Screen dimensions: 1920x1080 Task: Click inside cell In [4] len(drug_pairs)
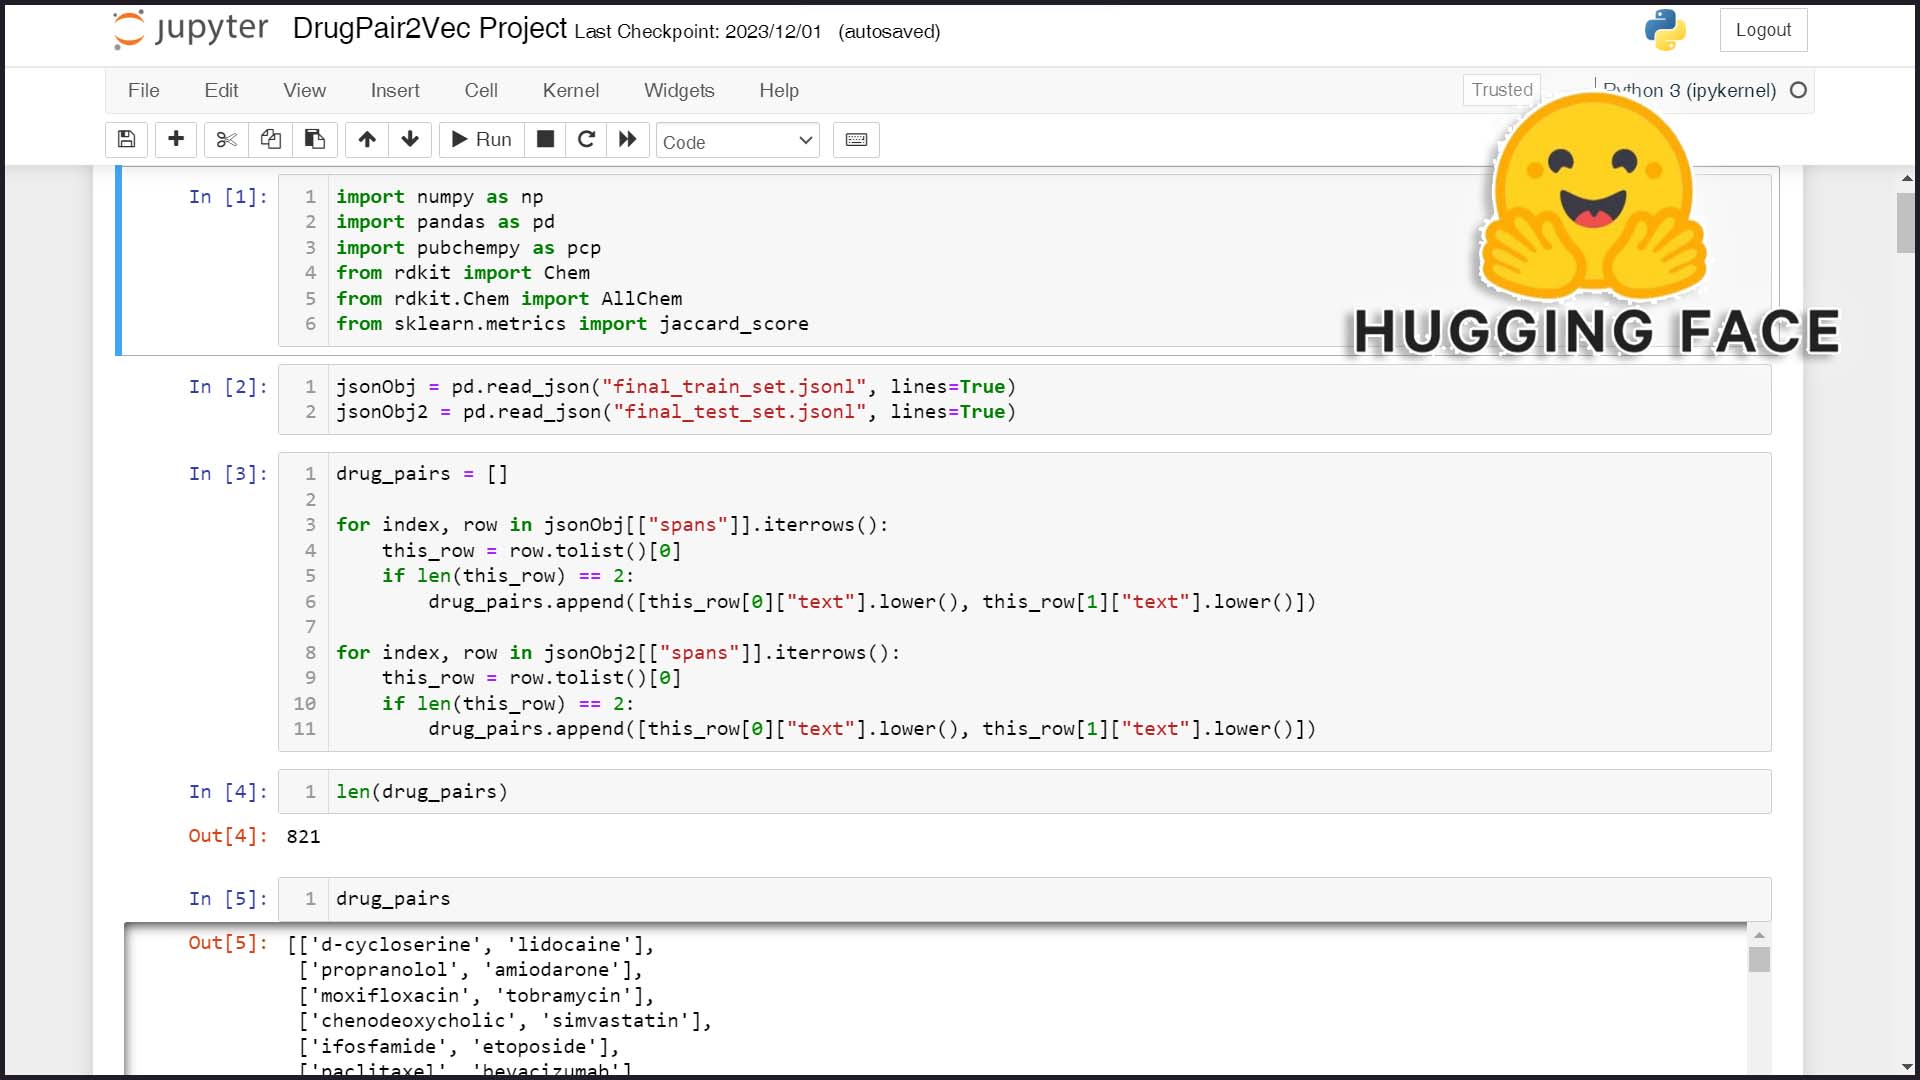(1024, 792)
